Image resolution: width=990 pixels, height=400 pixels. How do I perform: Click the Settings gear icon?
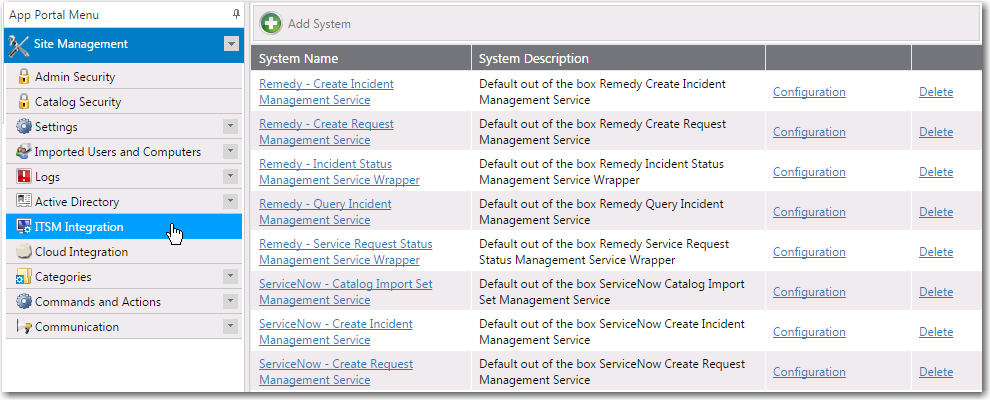24,127
